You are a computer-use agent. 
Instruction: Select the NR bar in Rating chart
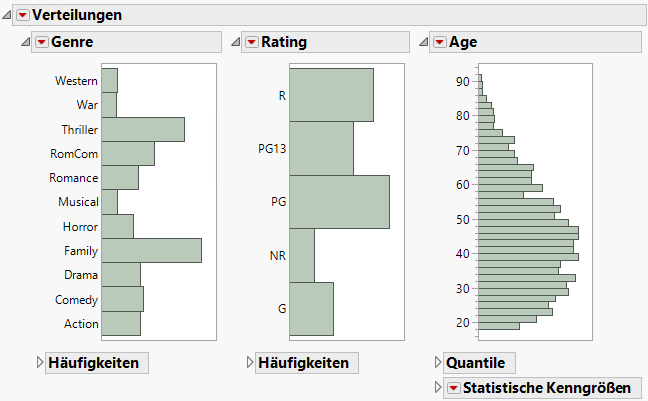(x=302, y=256)
